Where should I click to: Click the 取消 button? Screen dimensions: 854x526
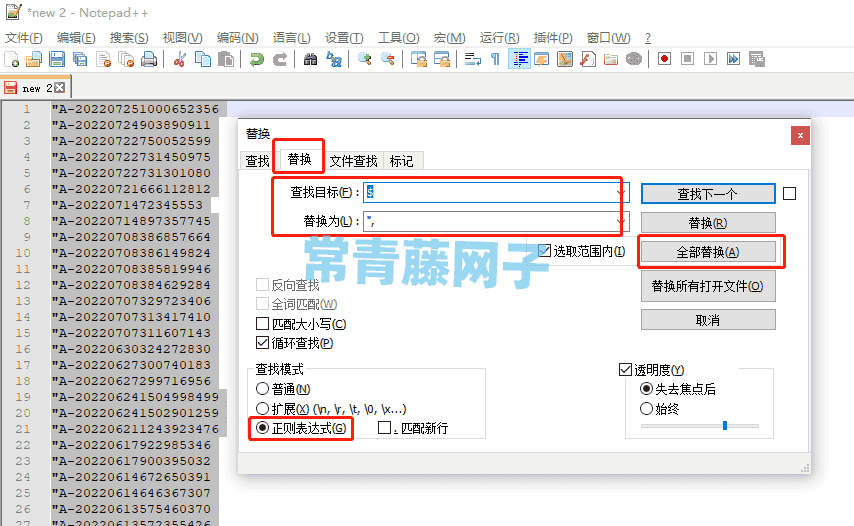(707, 320)
